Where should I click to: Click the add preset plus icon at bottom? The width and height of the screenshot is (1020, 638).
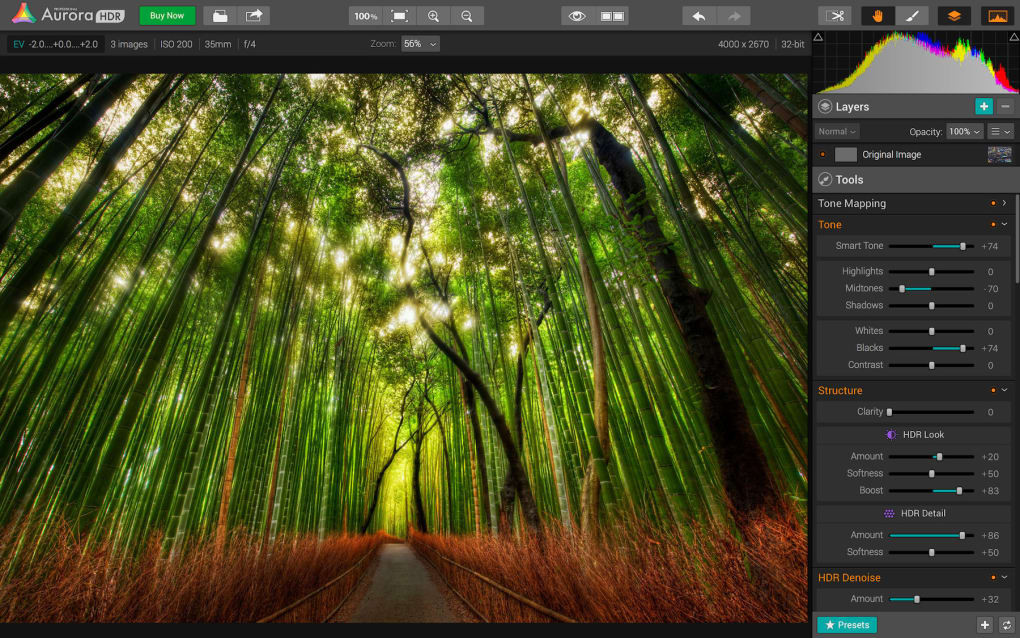(985, 625)
